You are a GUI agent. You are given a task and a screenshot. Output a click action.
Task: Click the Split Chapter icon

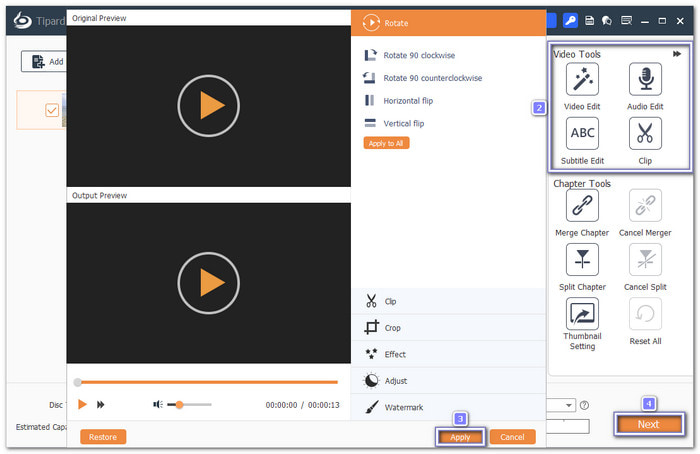[x=582, y=259]
